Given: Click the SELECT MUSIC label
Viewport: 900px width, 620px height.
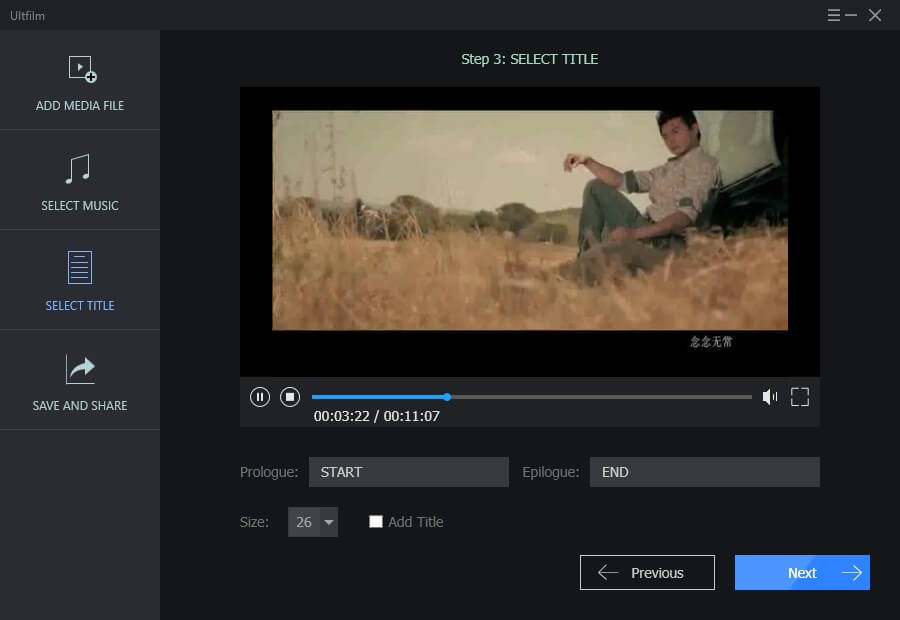Looking at the screenshot, I should (80, 206).
